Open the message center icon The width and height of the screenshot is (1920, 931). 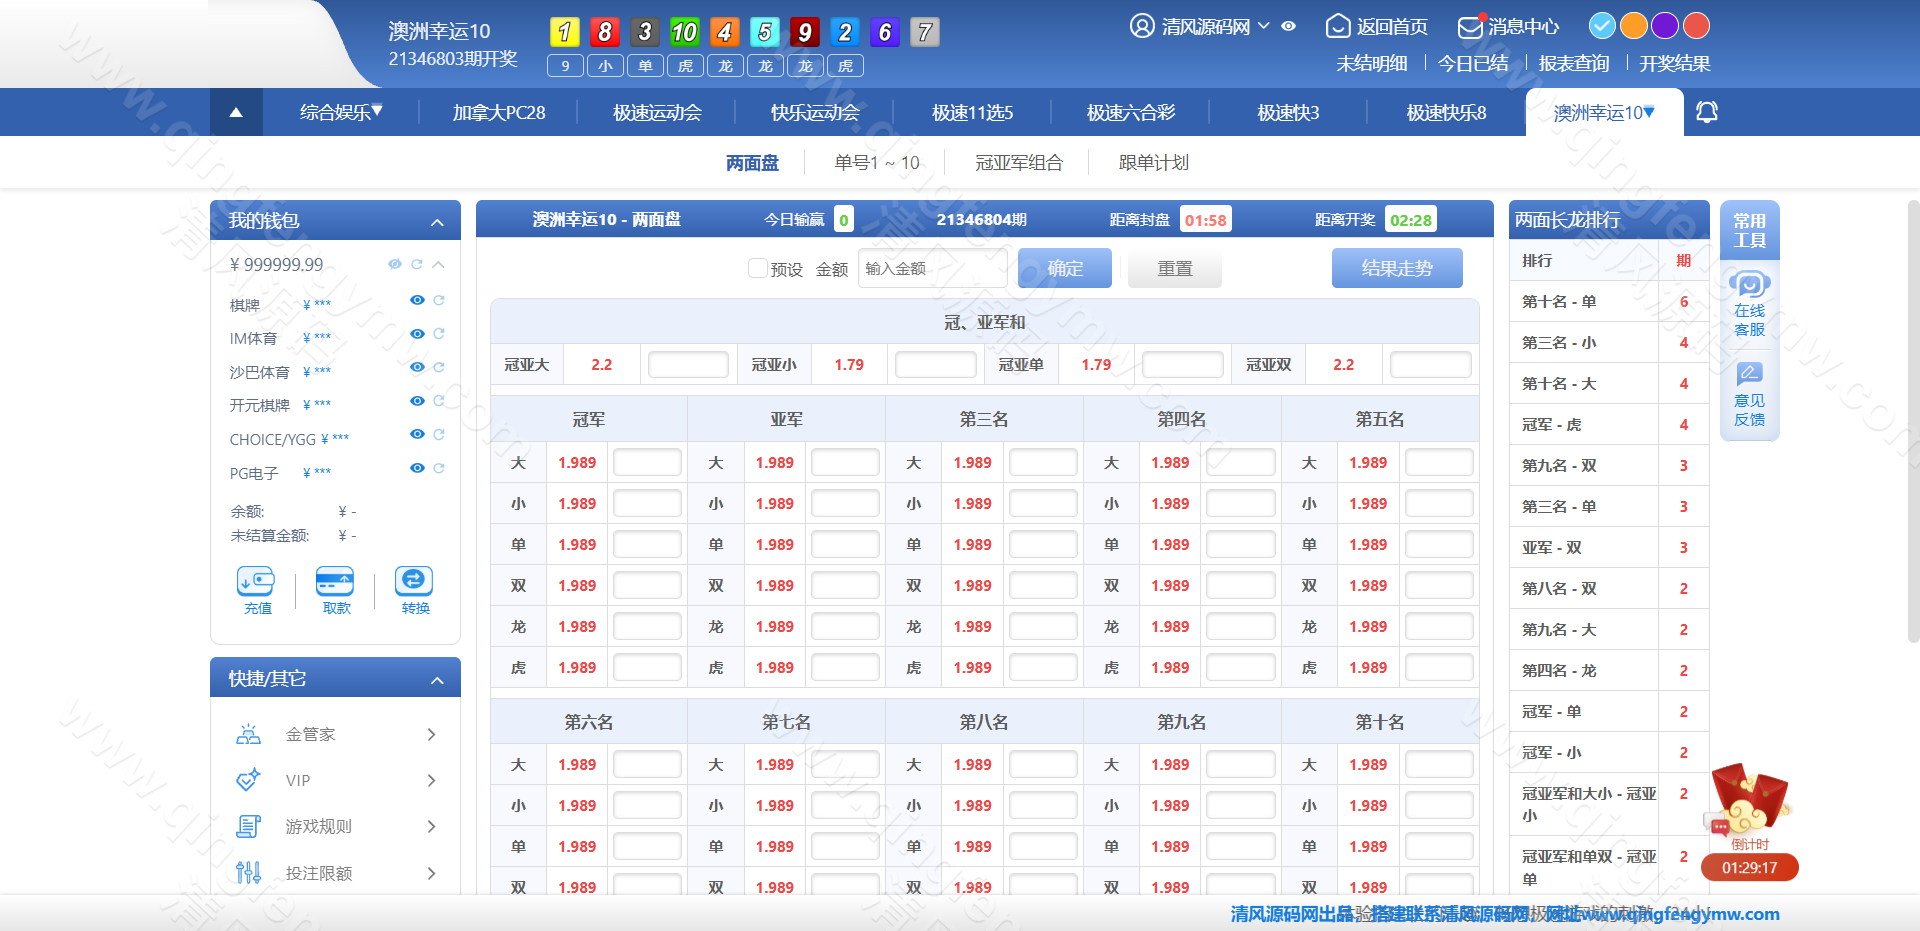point(1470,26)
